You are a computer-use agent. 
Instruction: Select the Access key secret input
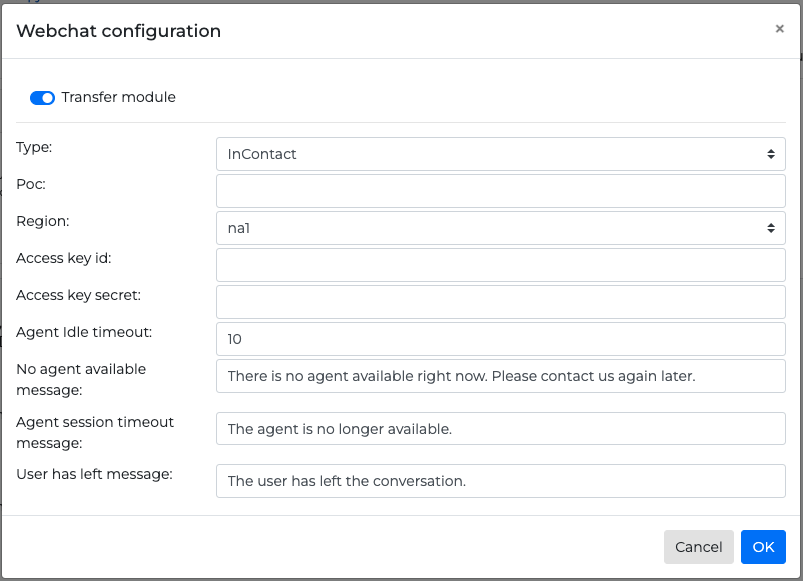click(500, 302)
